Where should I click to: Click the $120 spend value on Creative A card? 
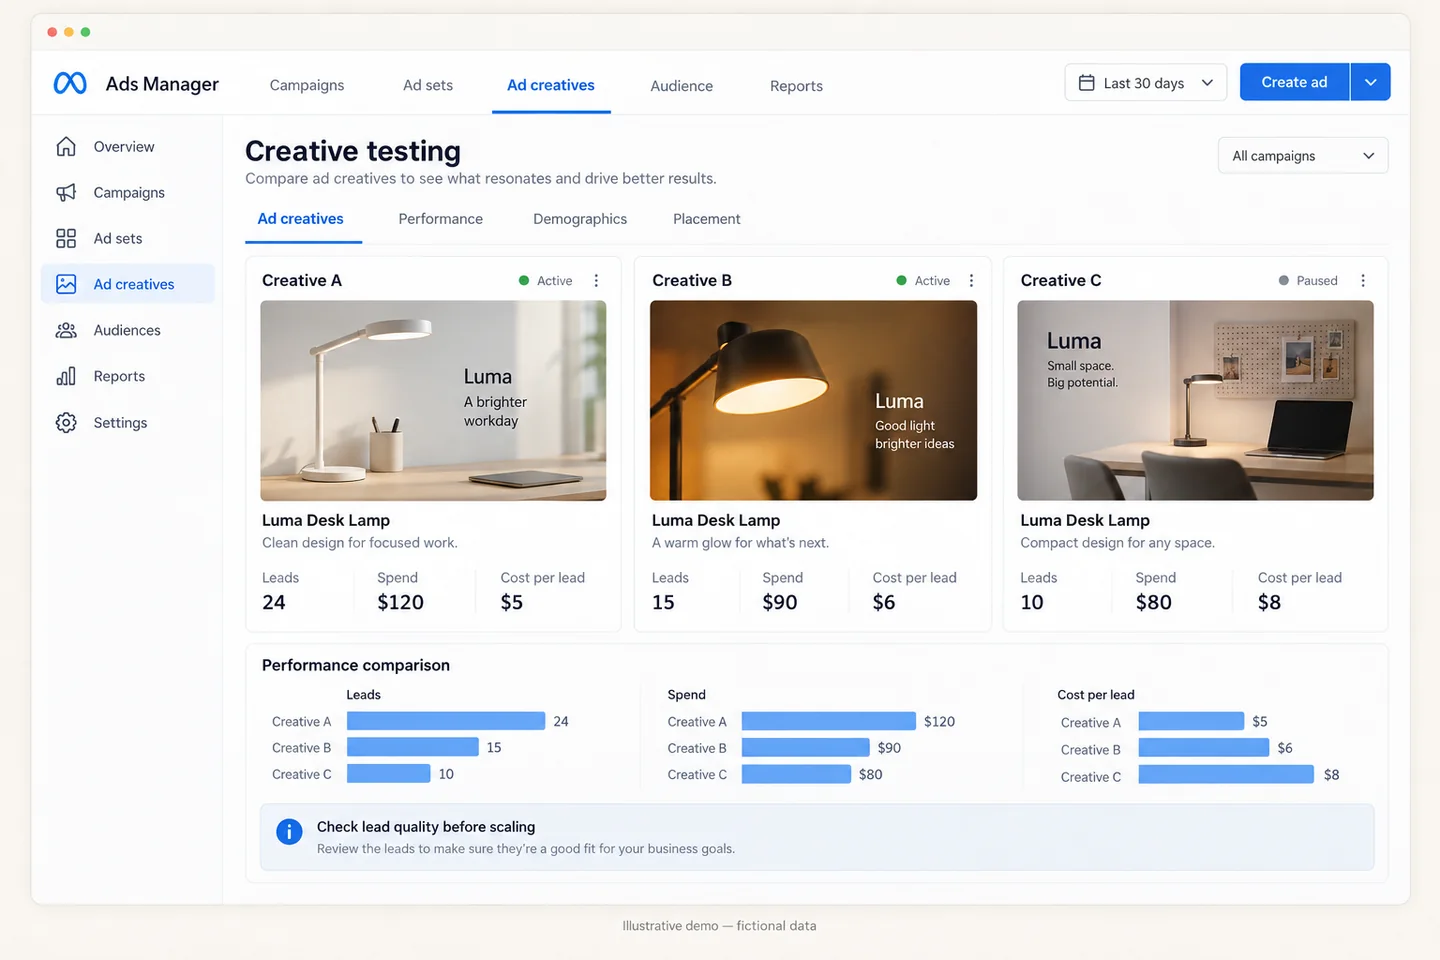click(x=400, y=602)
